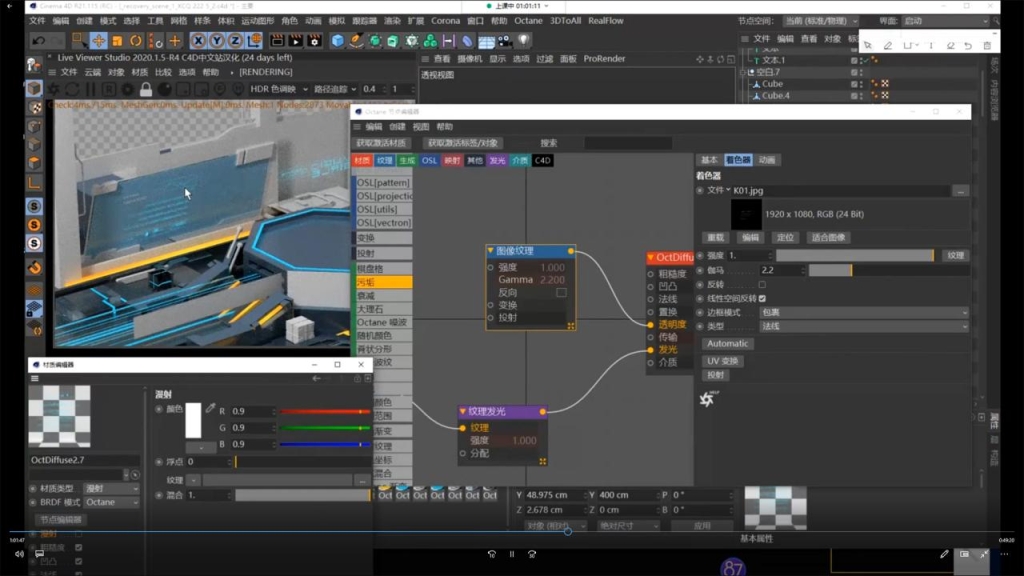Select the Scale tool in the toolbar
Screen dimensions: 1024x576
[117, 41]
